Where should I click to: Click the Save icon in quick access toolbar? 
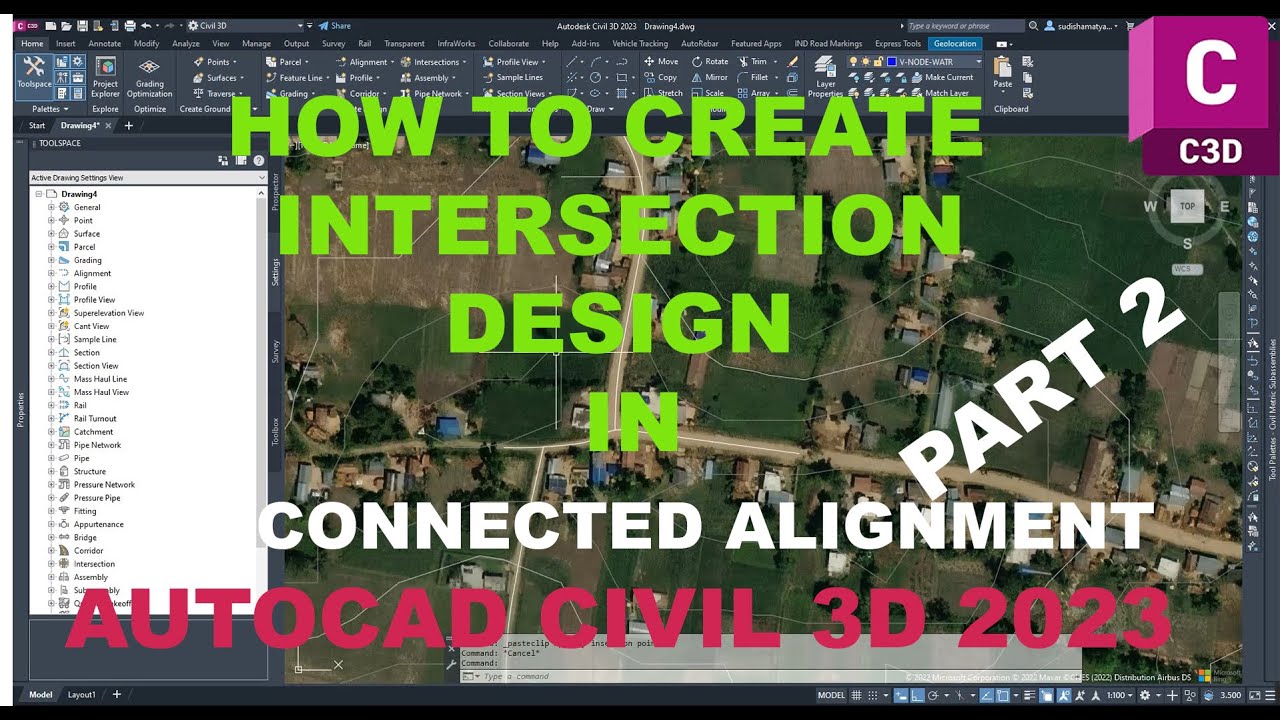[80, 25]
